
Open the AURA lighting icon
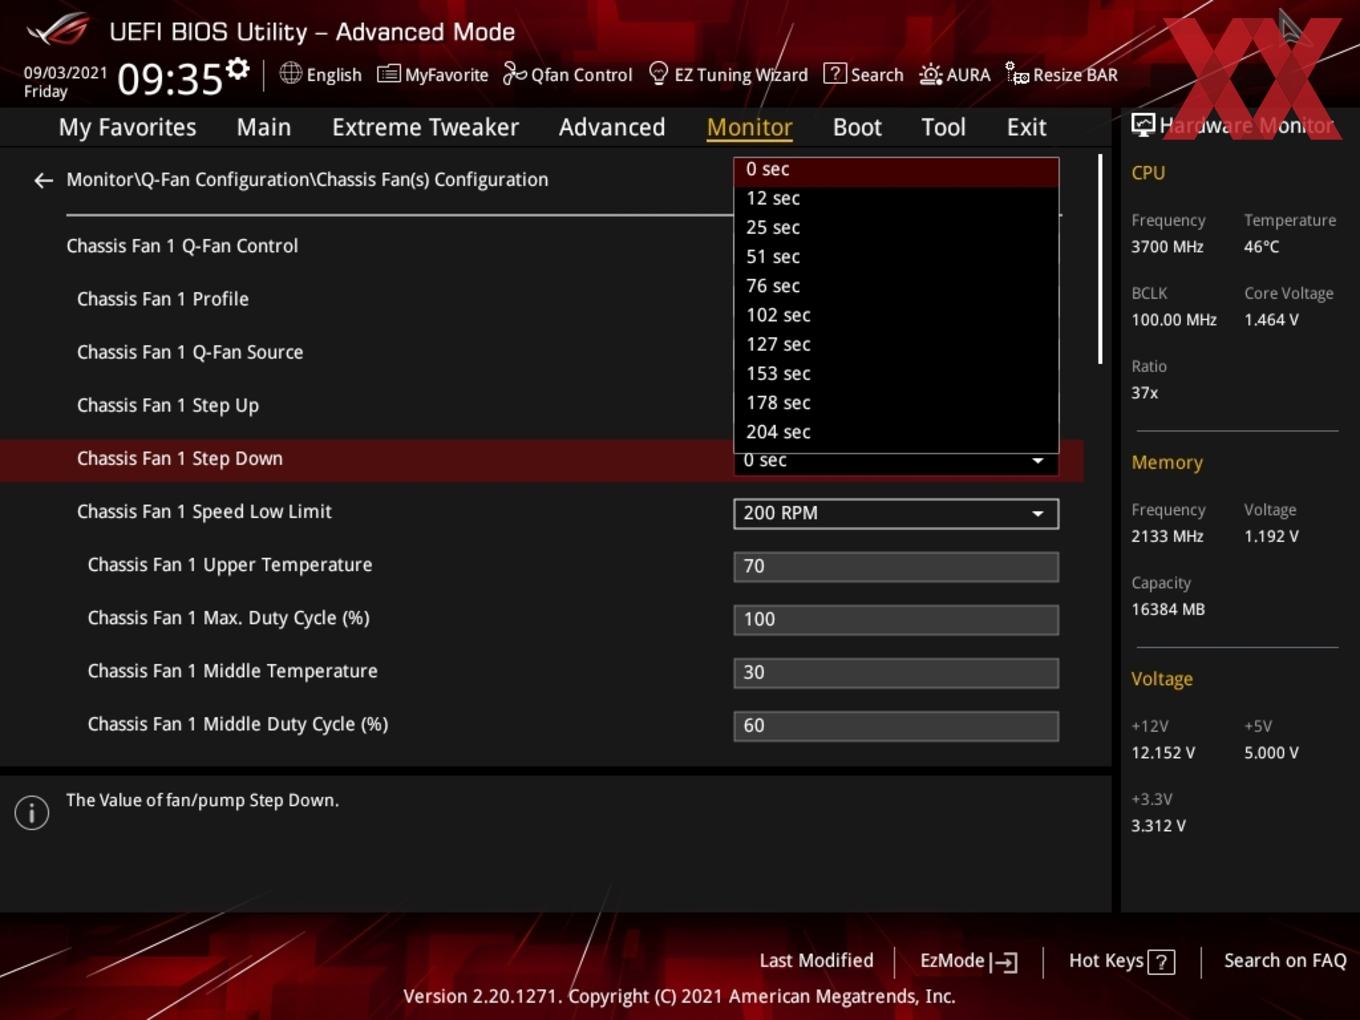(930, 74)
